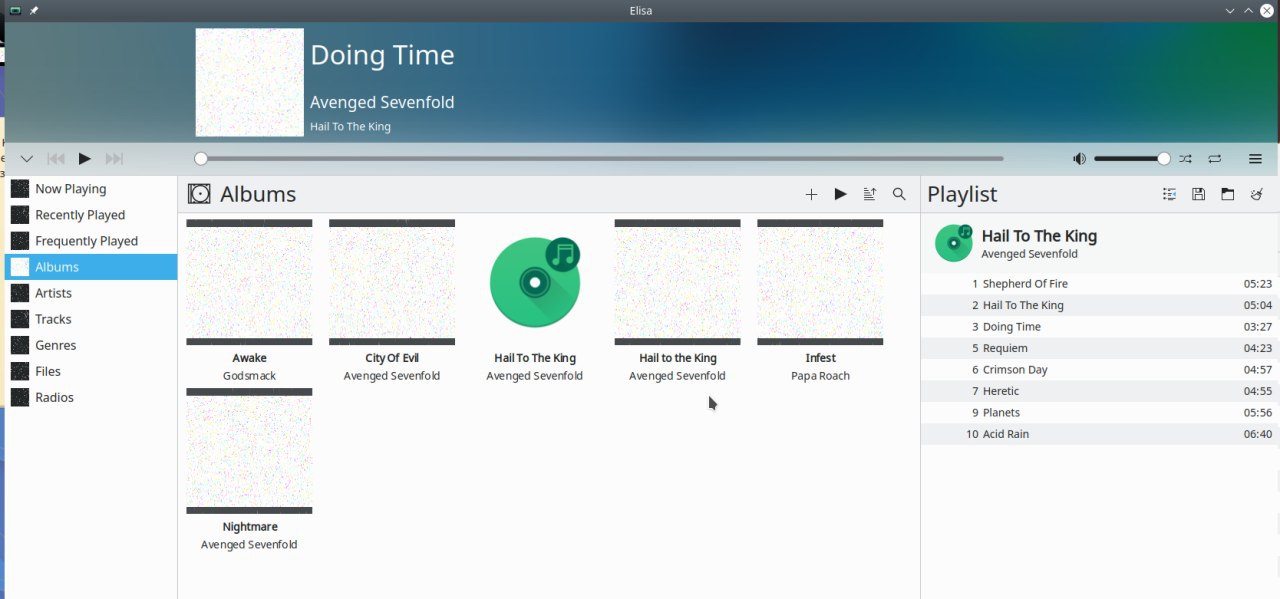Select Planets in the playlist
This screenshot has height=599, width=1280.
(1100, 413)
